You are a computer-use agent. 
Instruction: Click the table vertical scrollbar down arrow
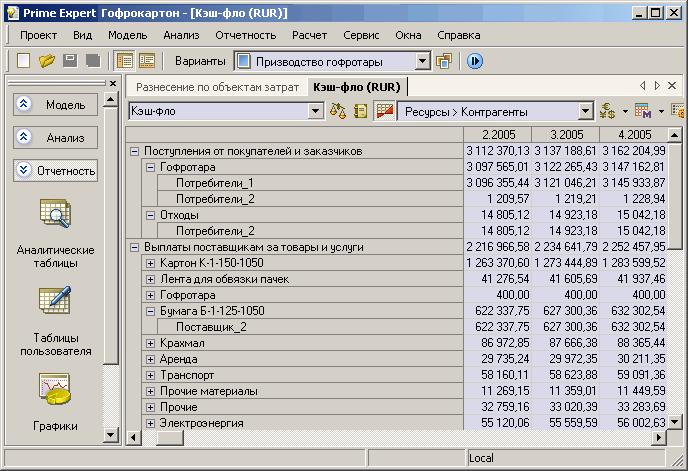pos(674,422)
